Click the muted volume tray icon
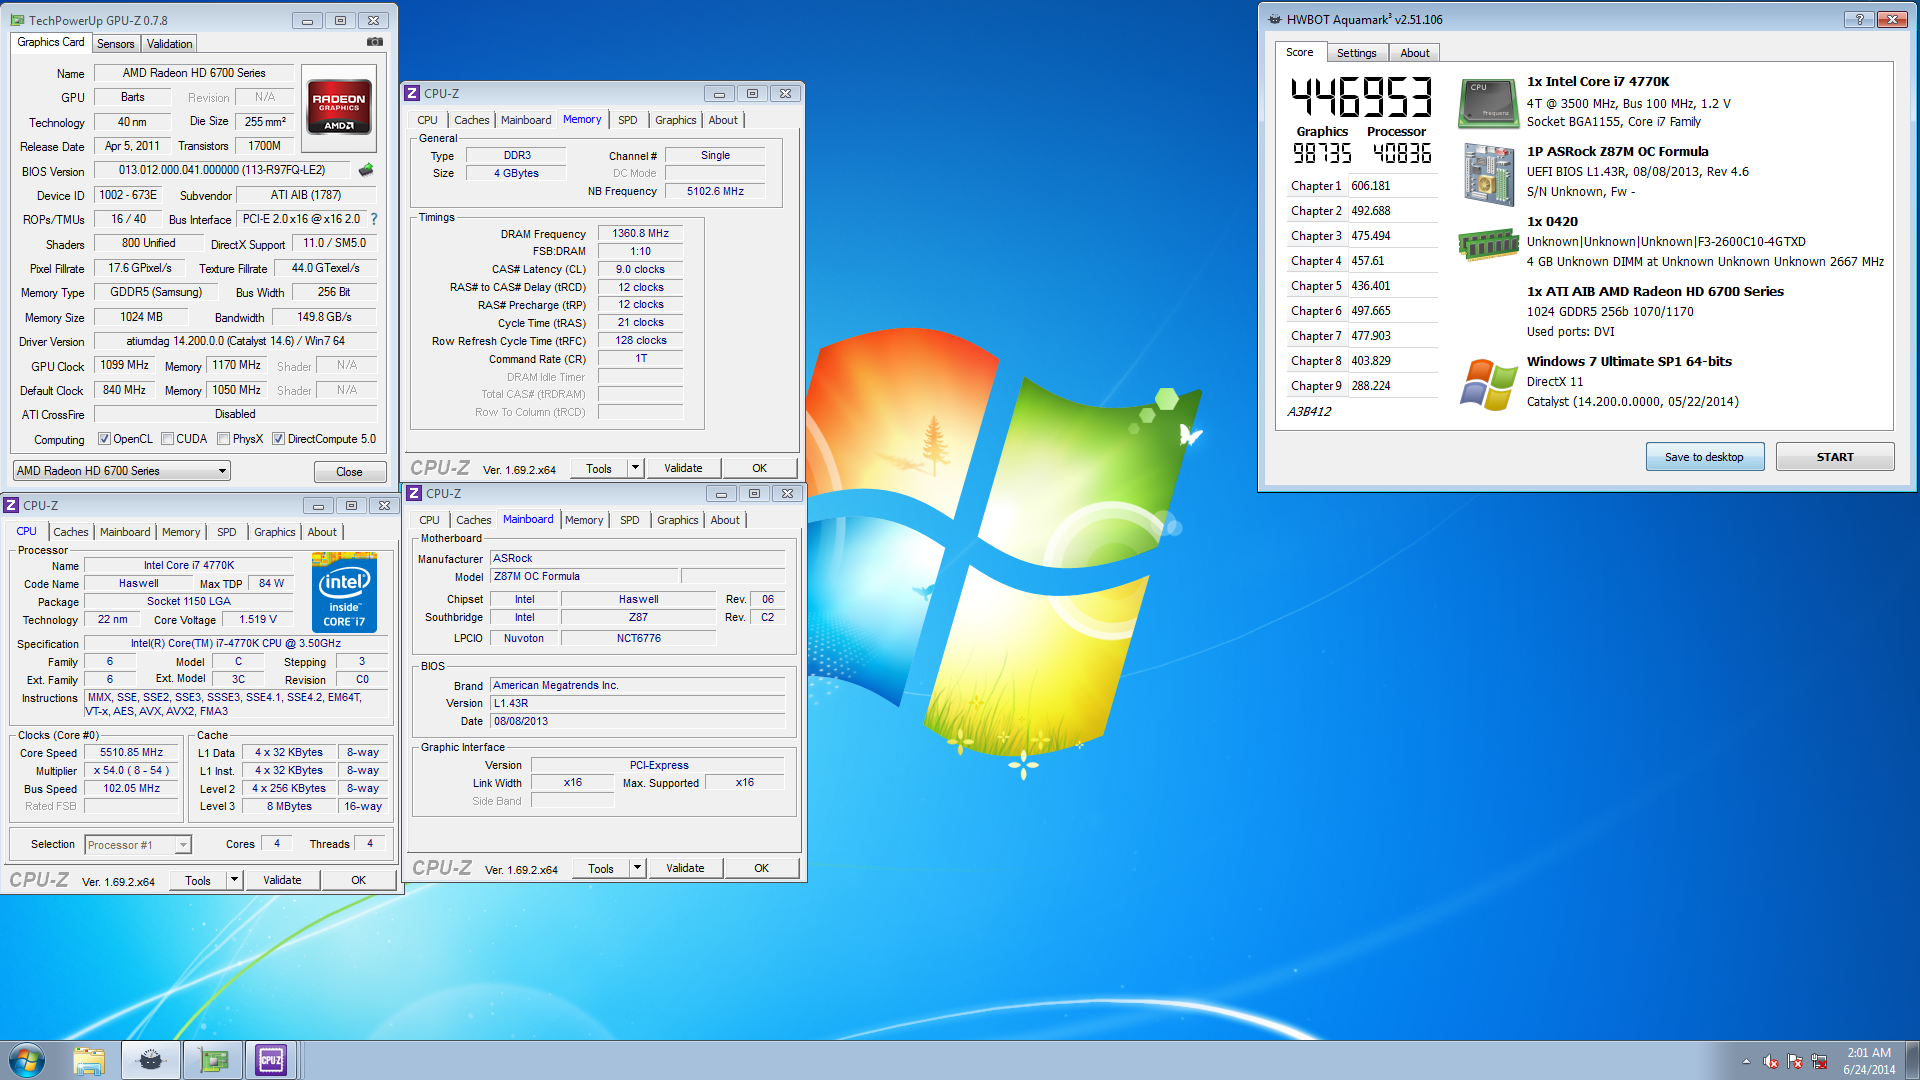Viewport: 1920px width, 1080px height. [1771, 1061]
